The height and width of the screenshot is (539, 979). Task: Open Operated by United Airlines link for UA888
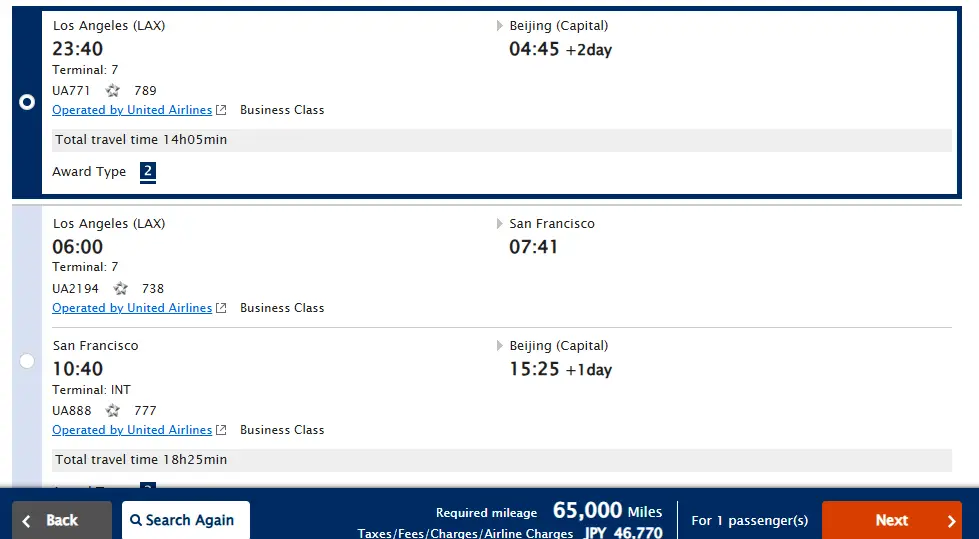click(x=132, y=430)
